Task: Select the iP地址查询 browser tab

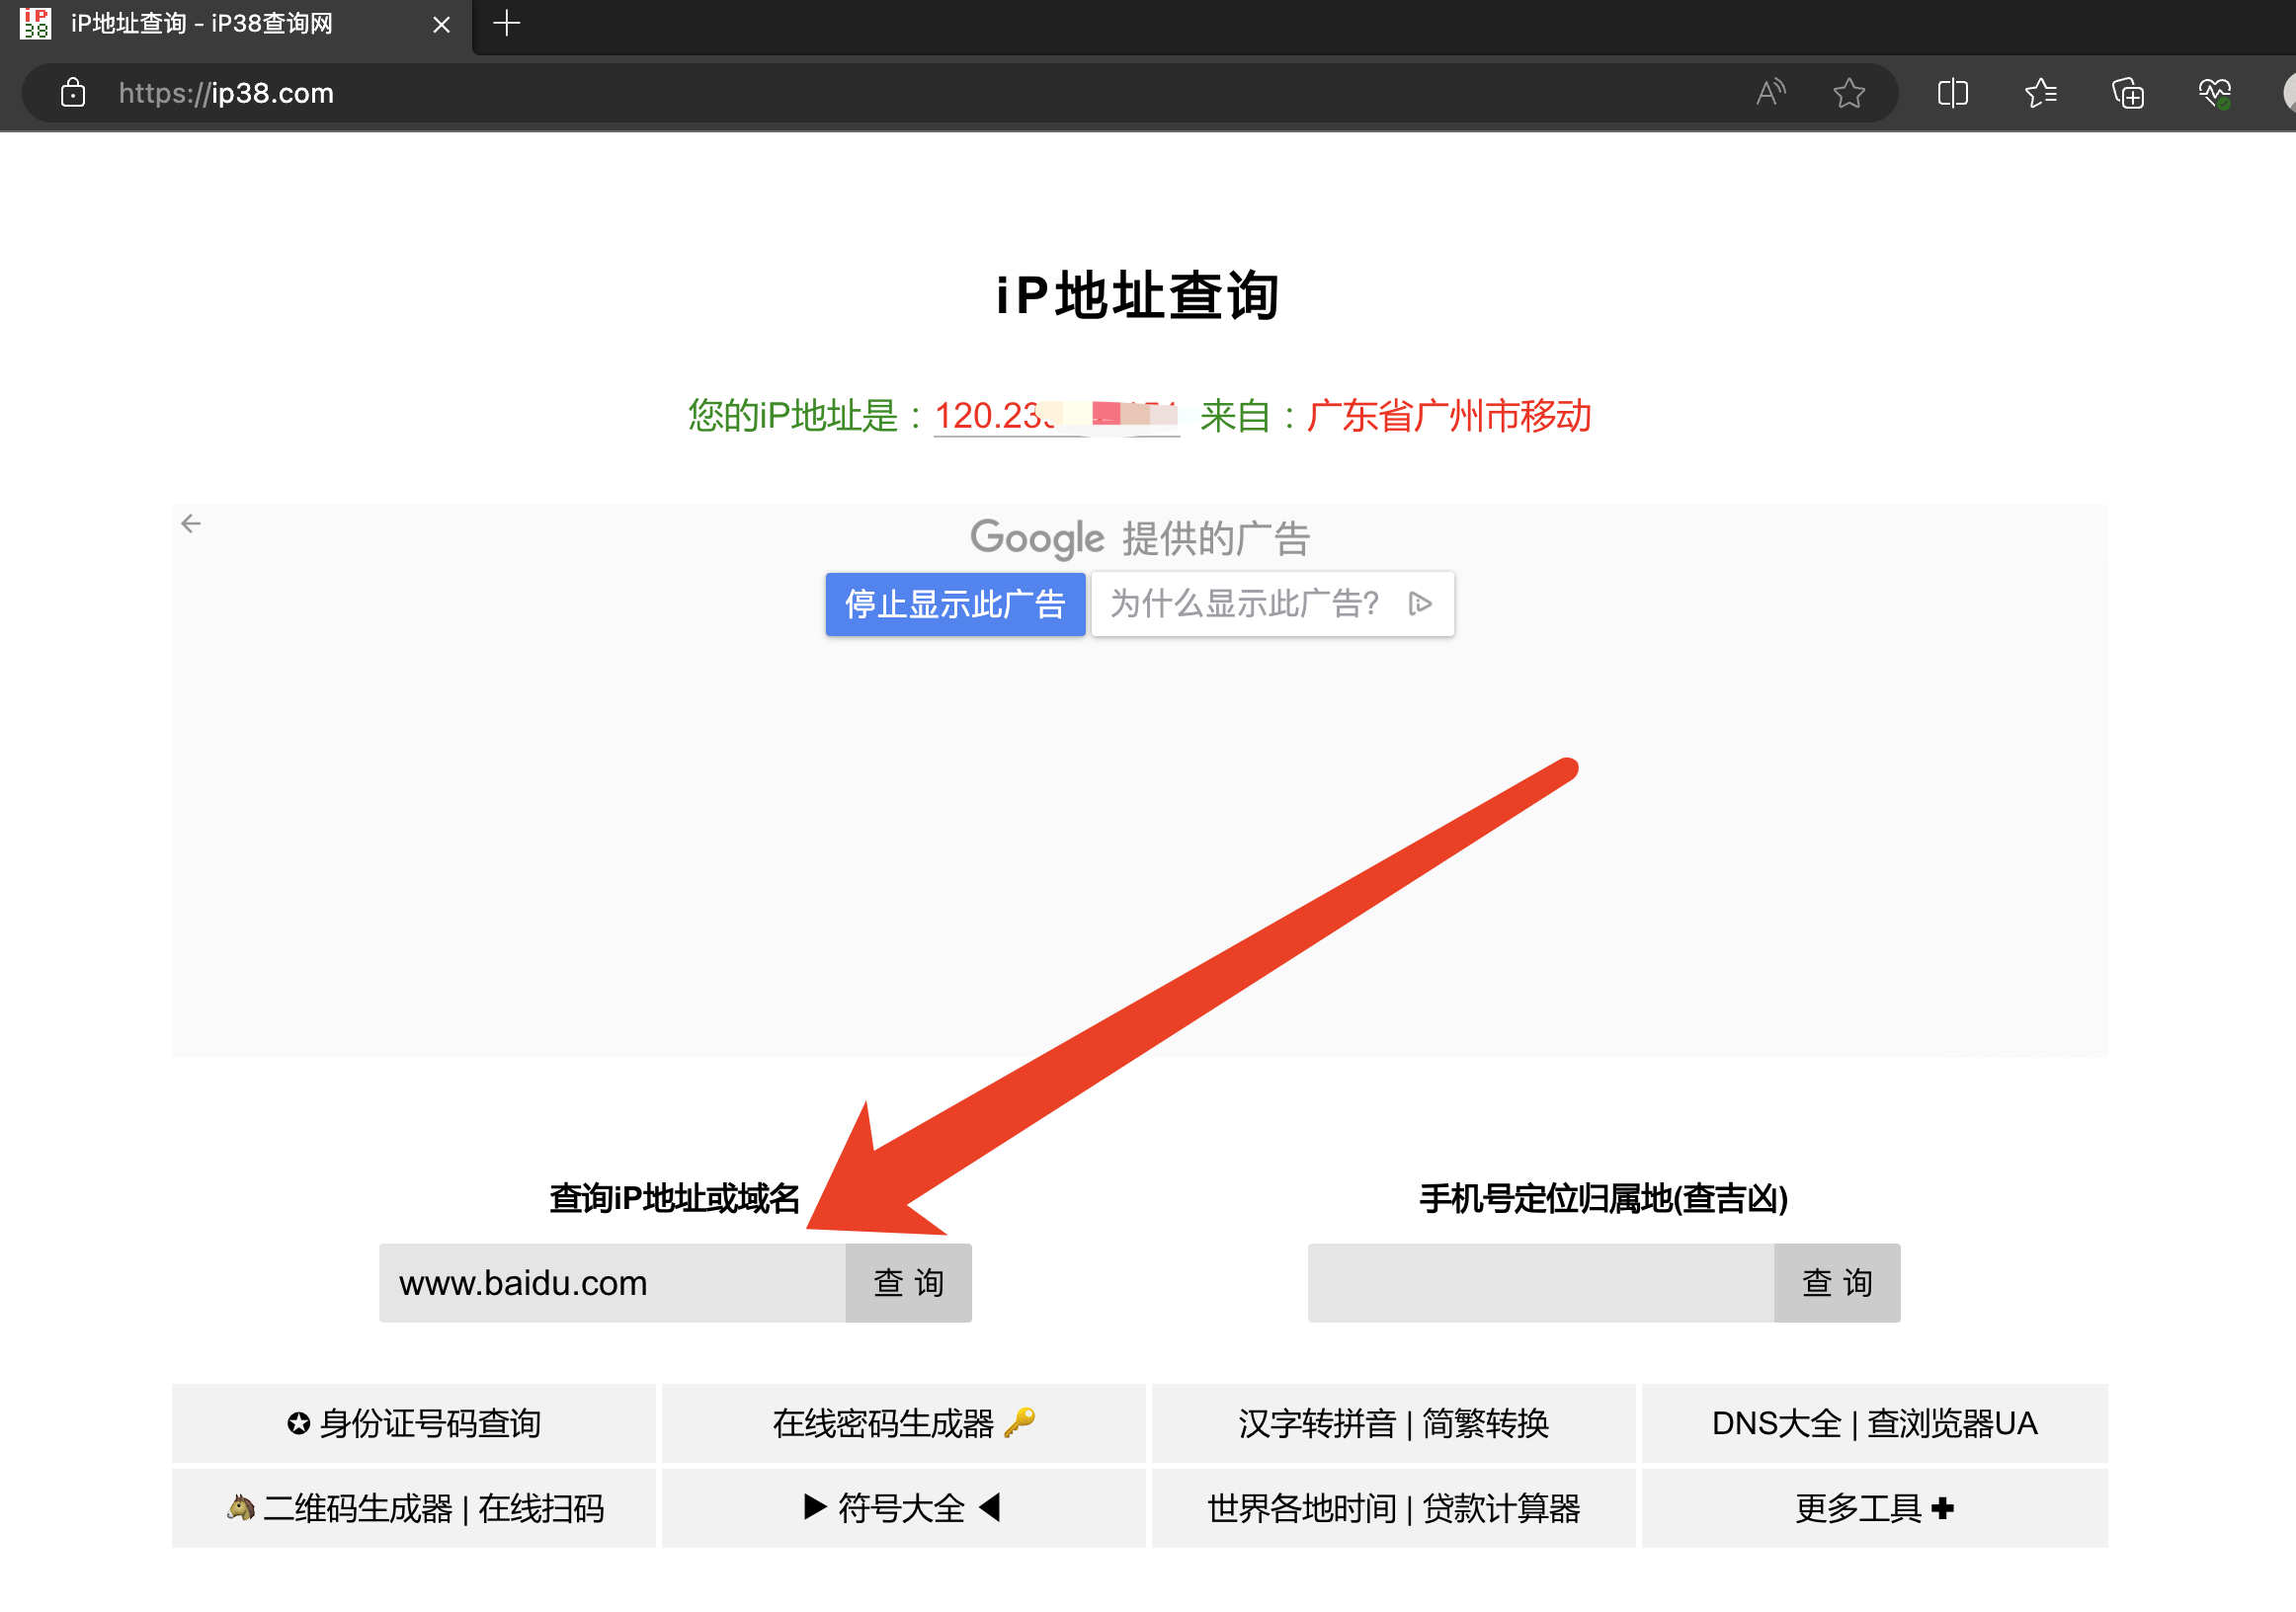Action: click(x=200, y=24)
